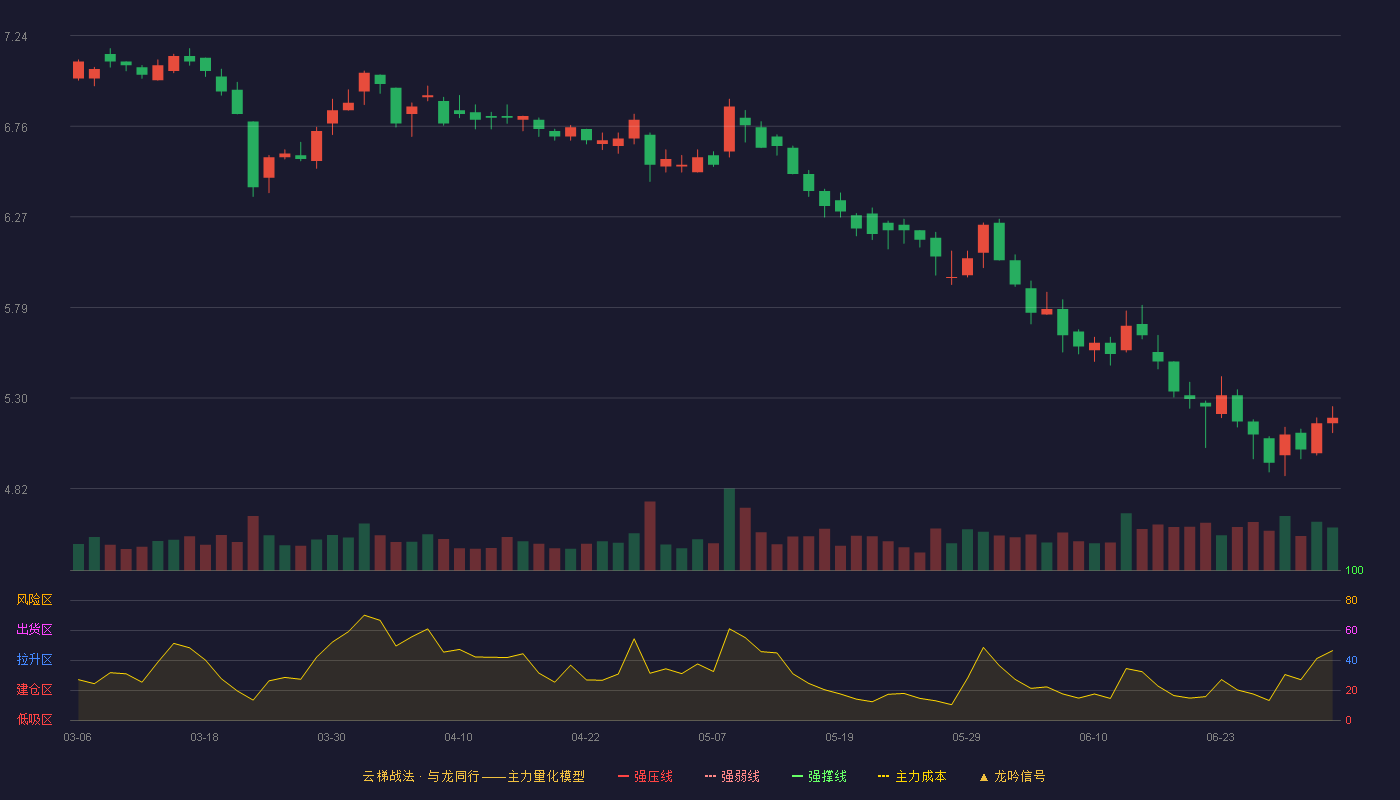Click the 04-22 date label

pos(585,737)
